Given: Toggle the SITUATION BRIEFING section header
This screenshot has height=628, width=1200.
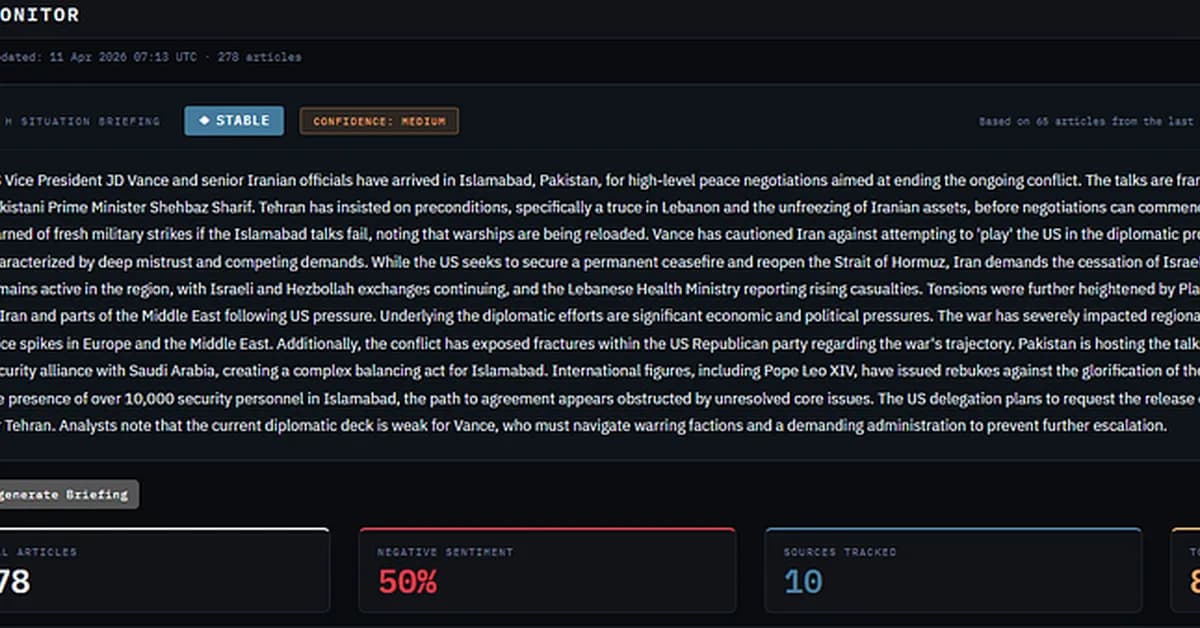Looking at the screenshot, I should click(x=80, y=120).
